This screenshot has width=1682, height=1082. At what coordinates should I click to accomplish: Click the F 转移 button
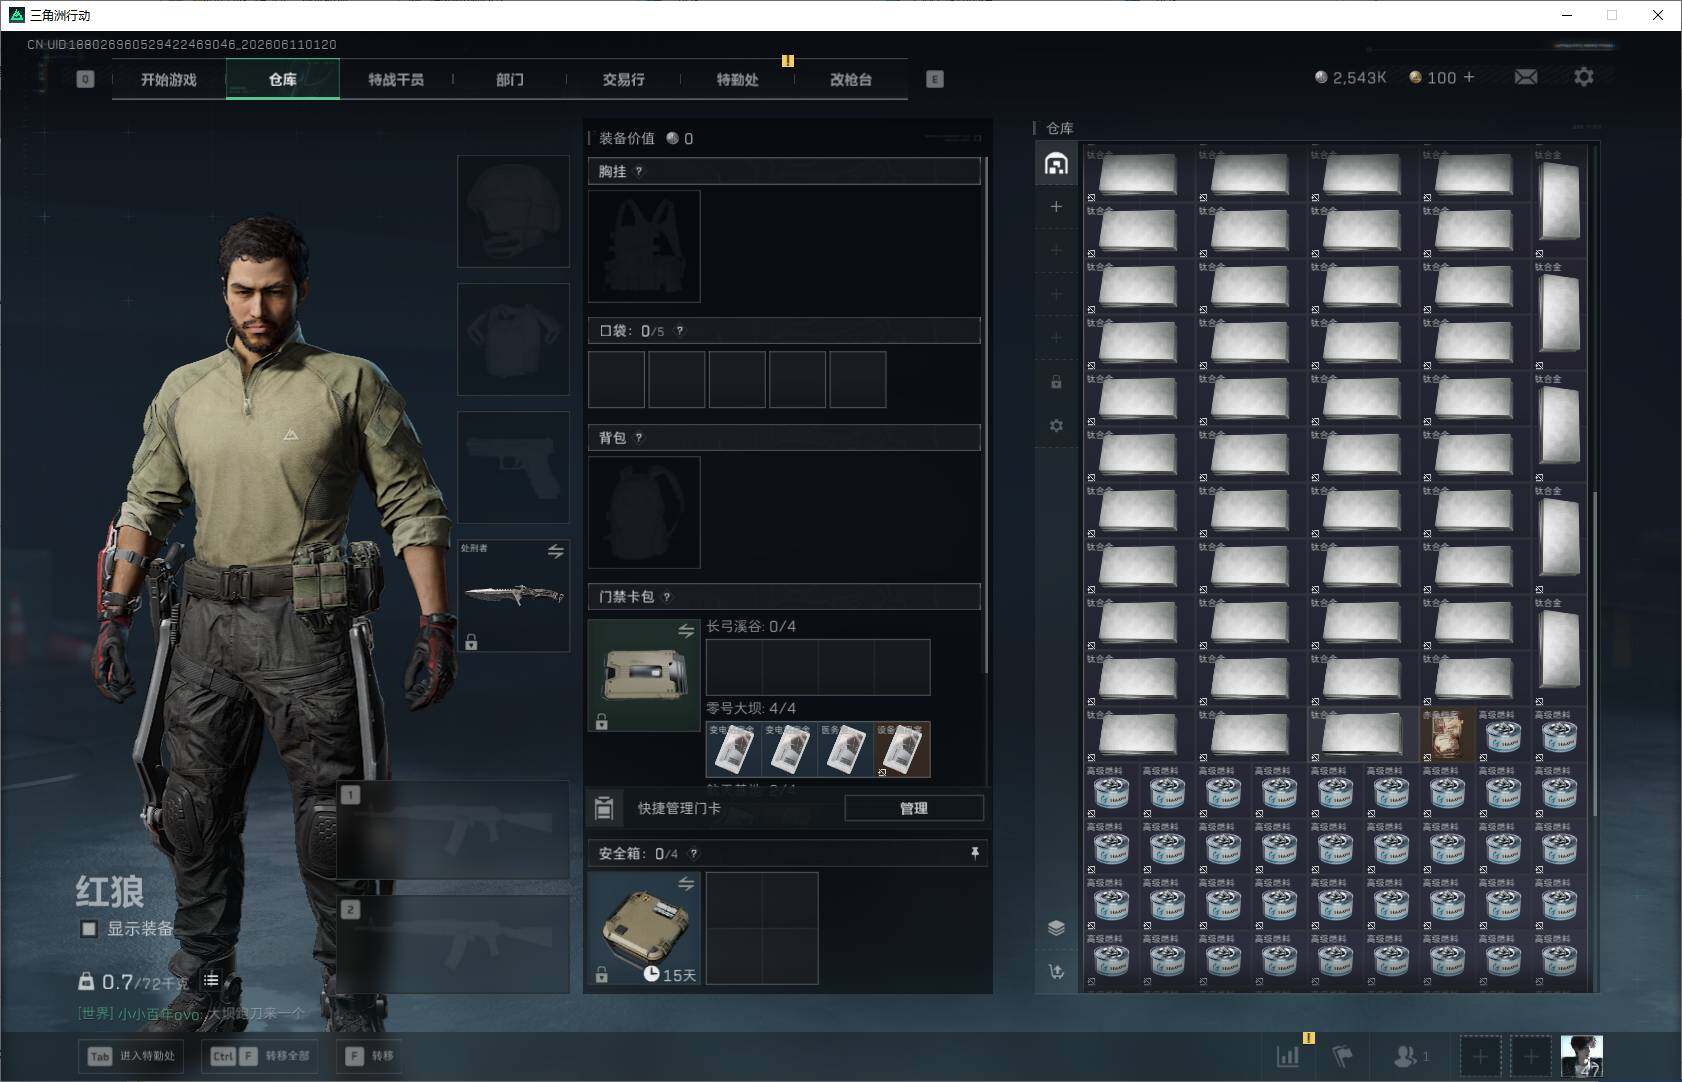369,1056
